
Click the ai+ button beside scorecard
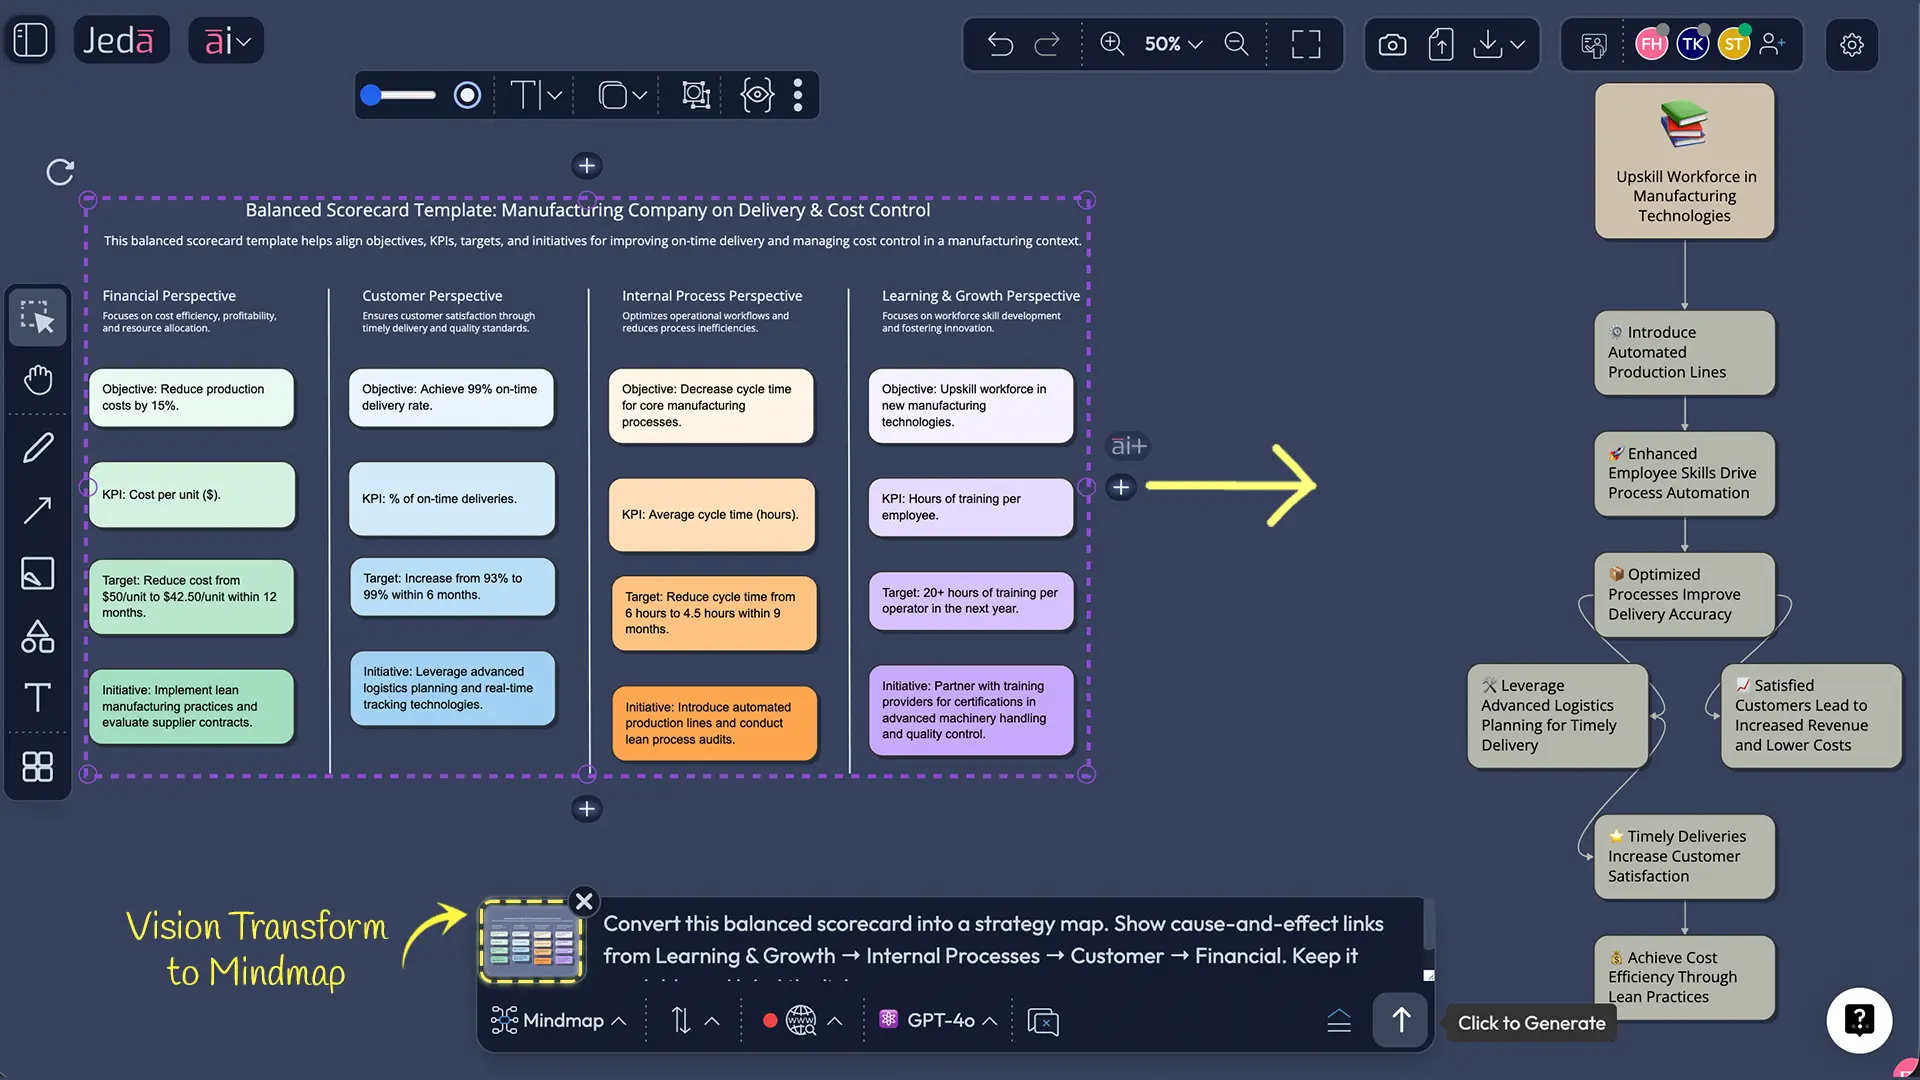coord(1129,446)
